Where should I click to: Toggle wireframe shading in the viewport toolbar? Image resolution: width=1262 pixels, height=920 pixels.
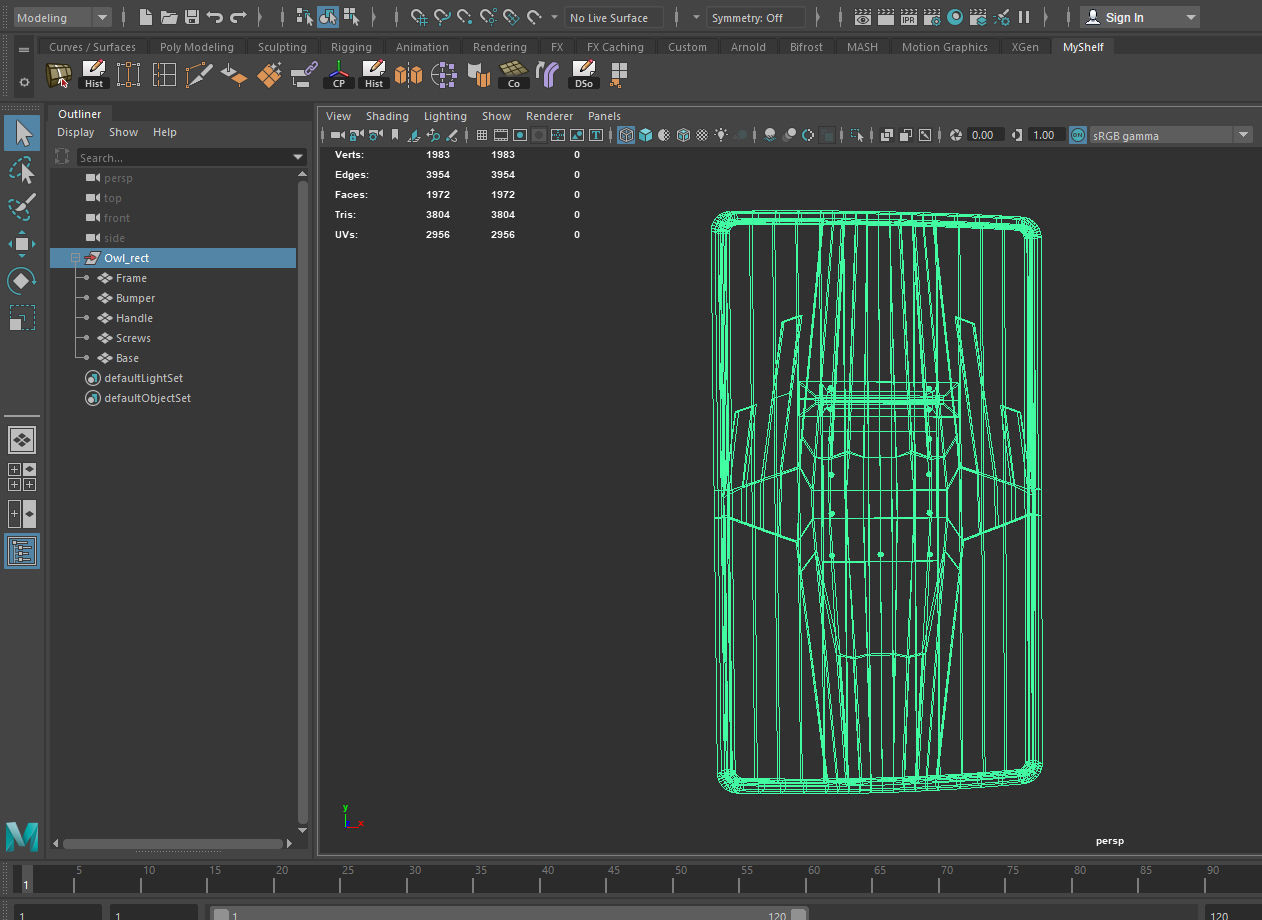tap(626, 135)
